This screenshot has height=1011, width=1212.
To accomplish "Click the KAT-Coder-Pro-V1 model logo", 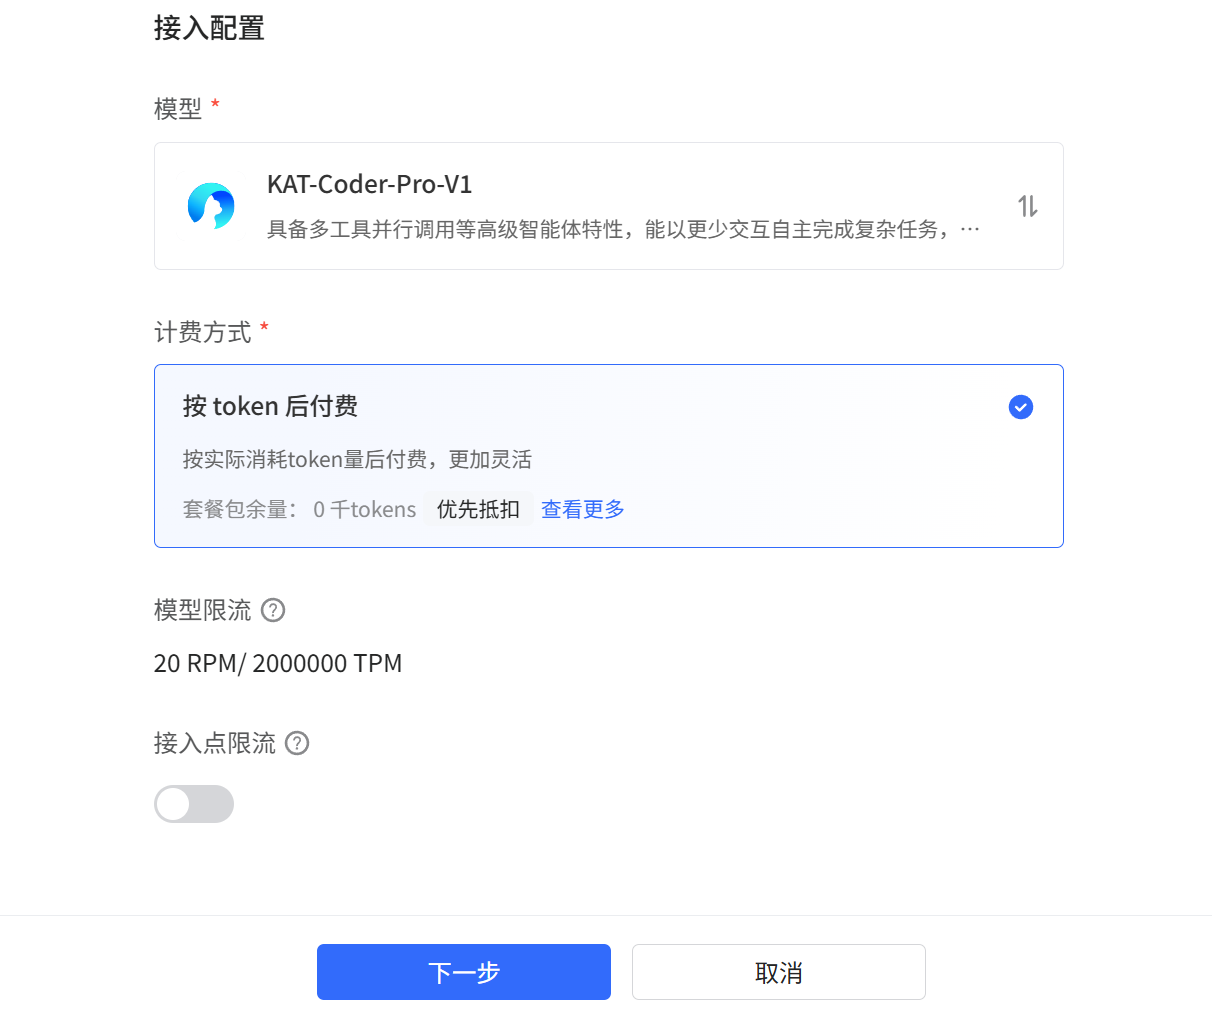I will point(210,205).
